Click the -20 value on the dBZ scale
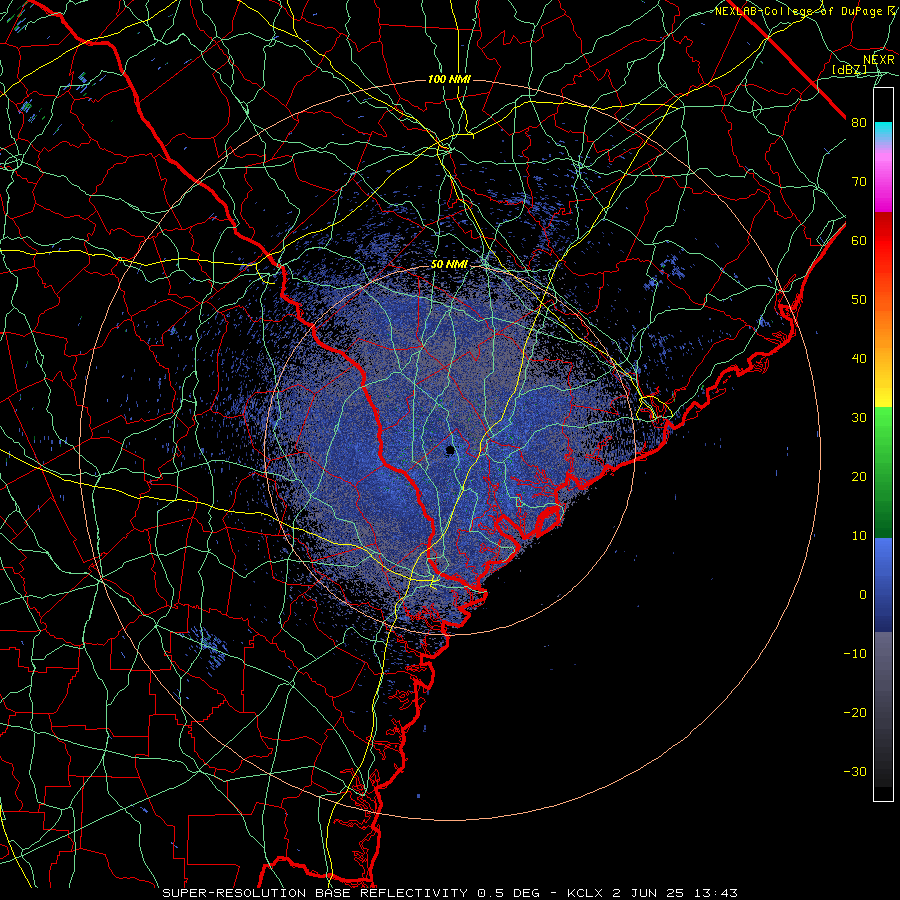 tap(855, 713)
